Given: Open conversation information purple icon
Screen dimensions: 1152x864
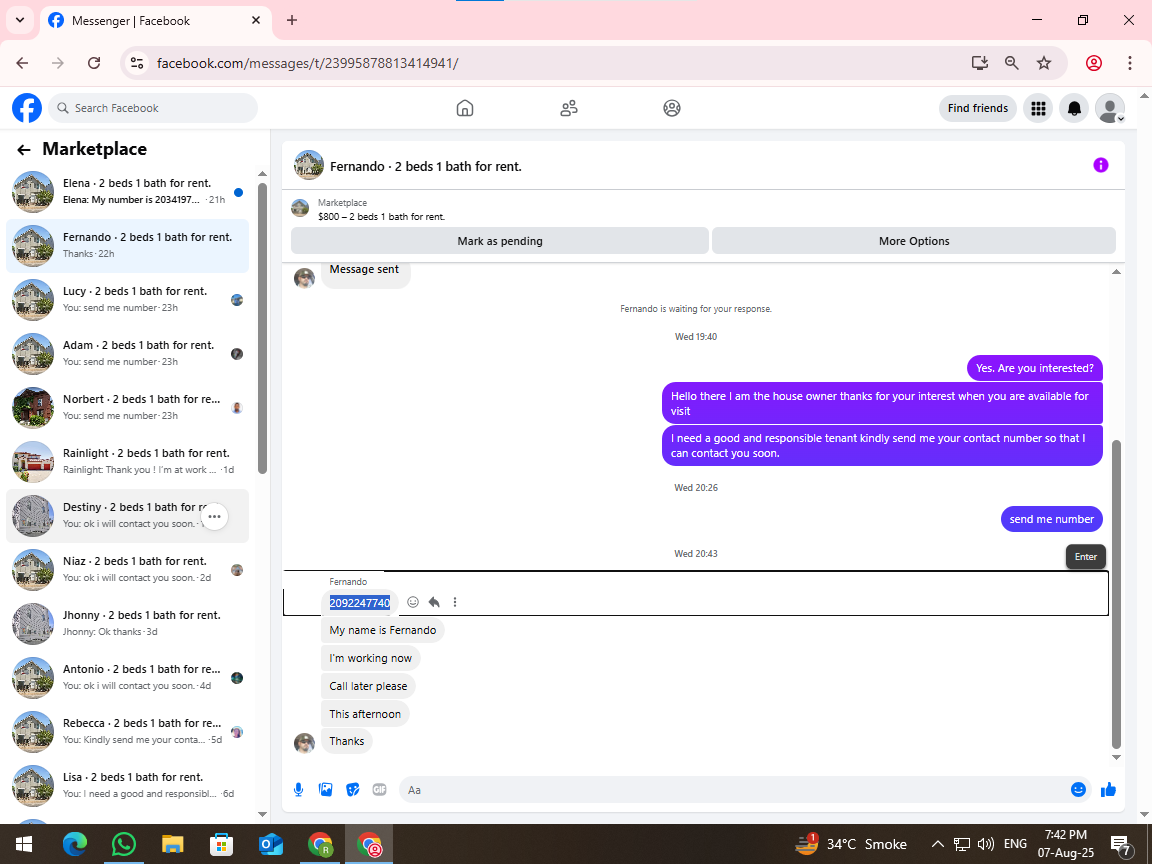Looking at the screenshot, I should [1101, 165].
